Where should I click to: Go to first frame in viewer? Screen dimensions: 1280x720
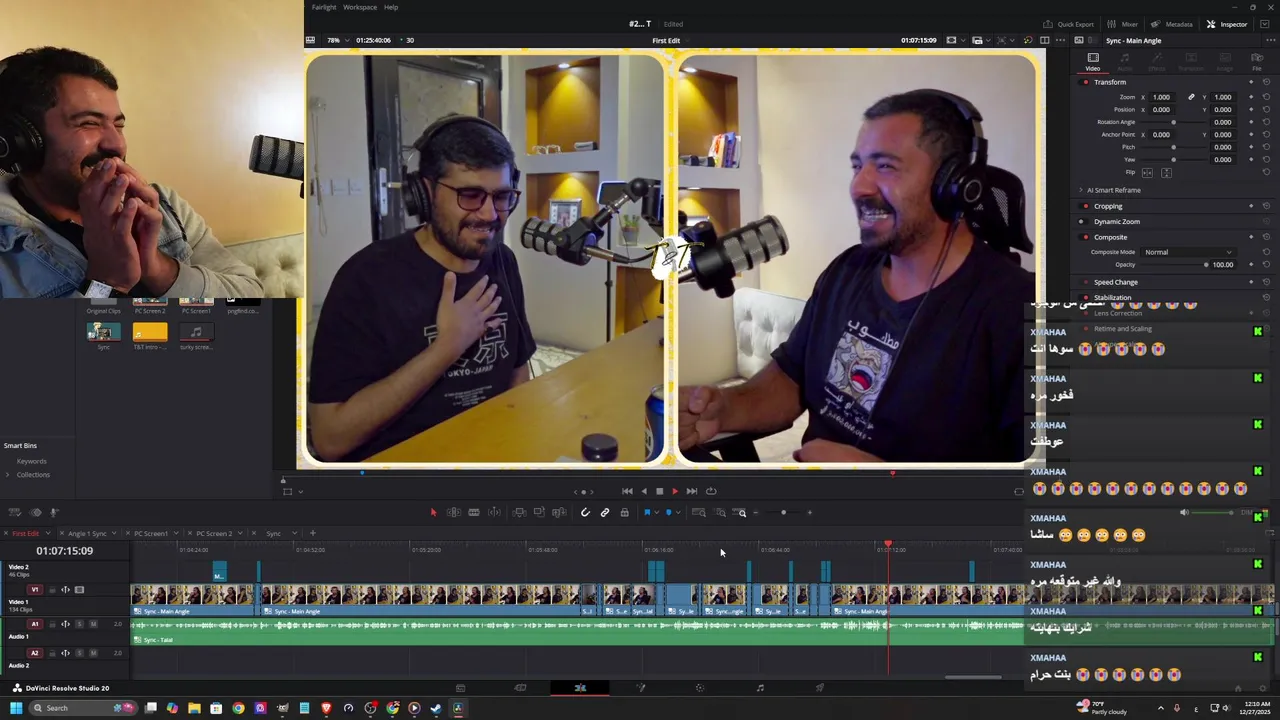(627, 491)
